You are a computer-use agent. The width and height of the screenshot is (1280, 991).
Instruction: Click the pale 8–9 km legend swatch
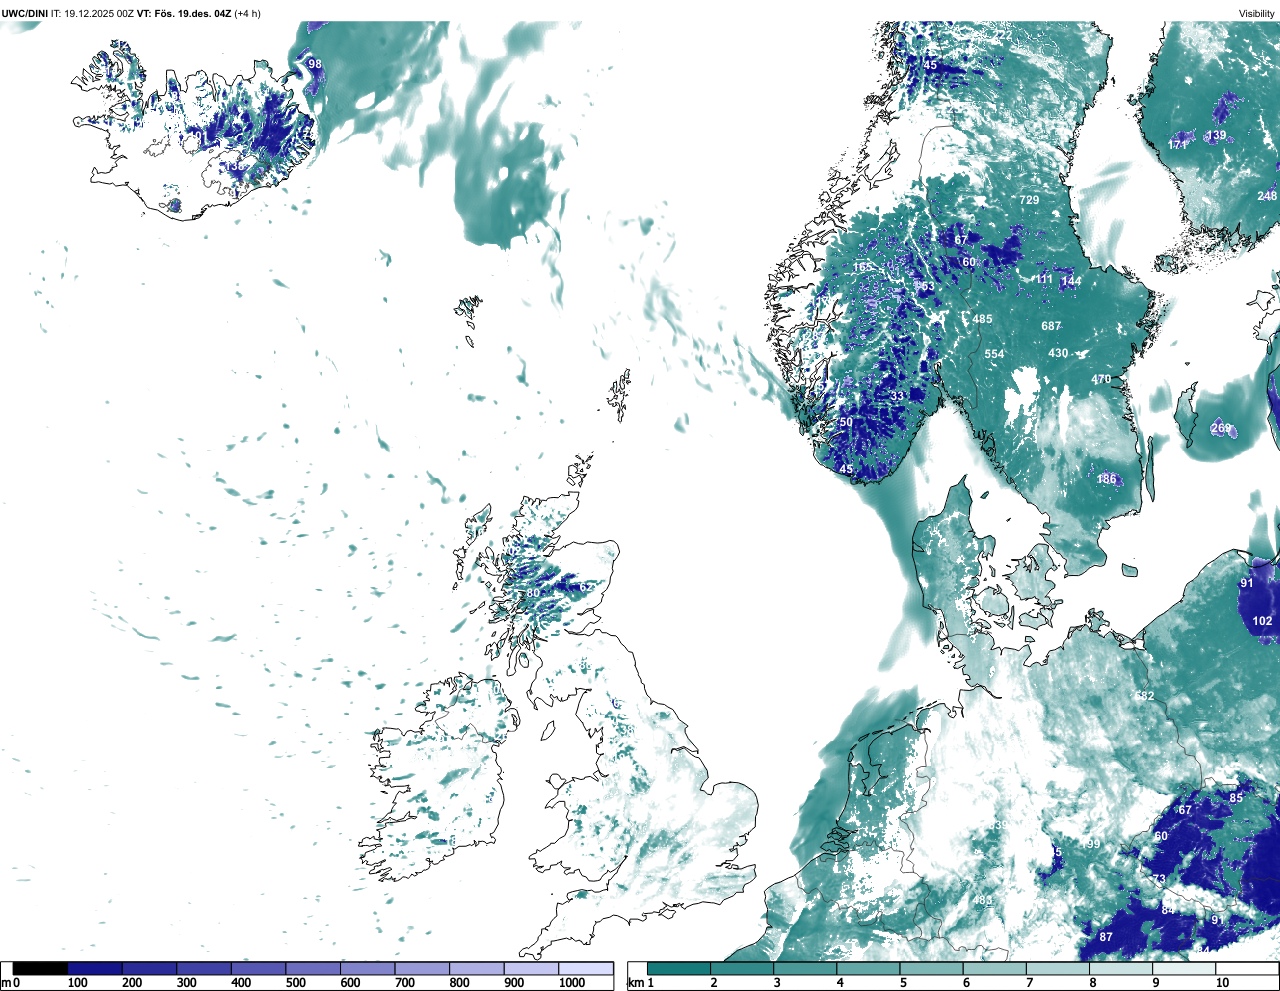(x=1122, y=969)
